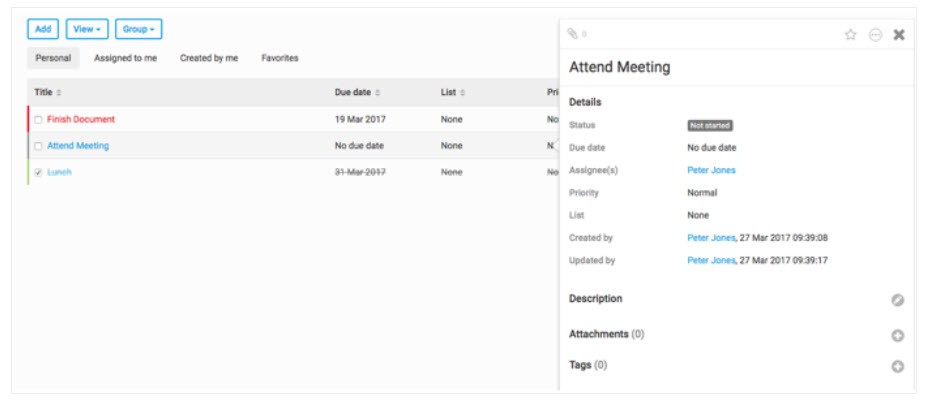
Task: Expand the Group dropdown
Action: pyautogui.click(x=138, y=29)
